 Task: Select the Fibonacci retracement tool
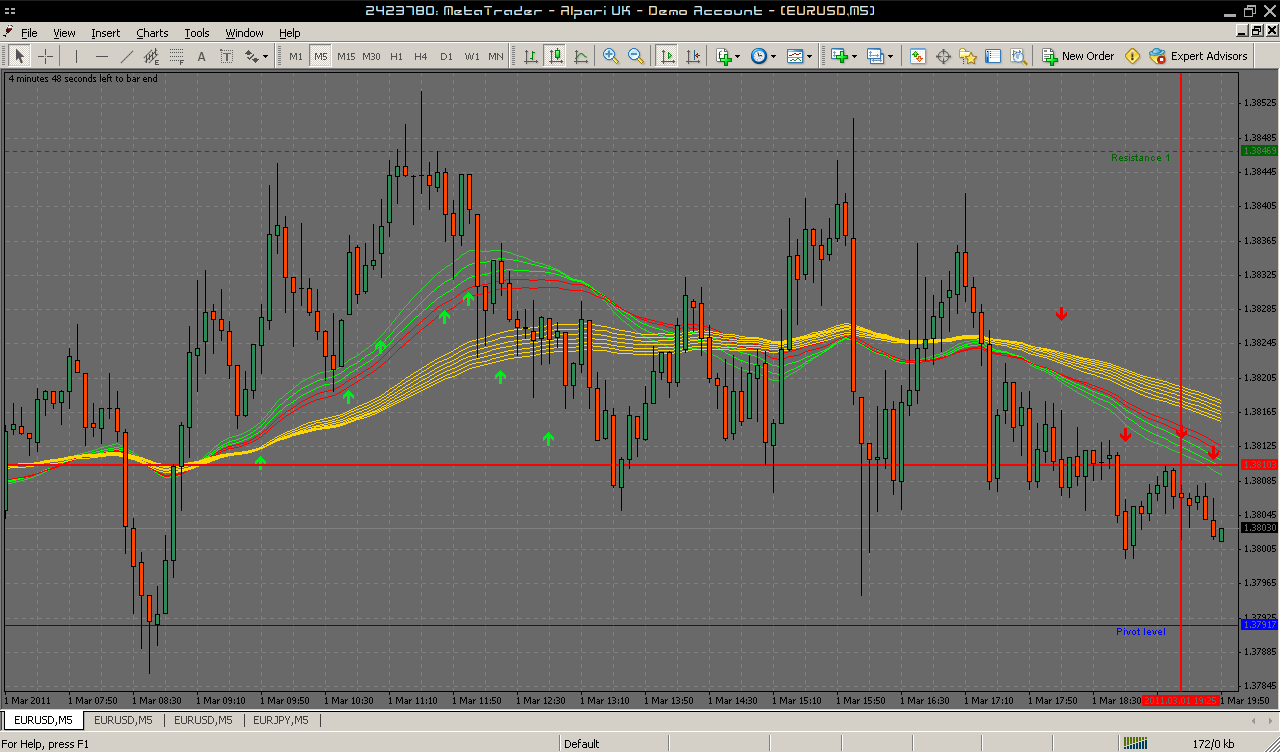pyautogui.click(x=177, y=56)
